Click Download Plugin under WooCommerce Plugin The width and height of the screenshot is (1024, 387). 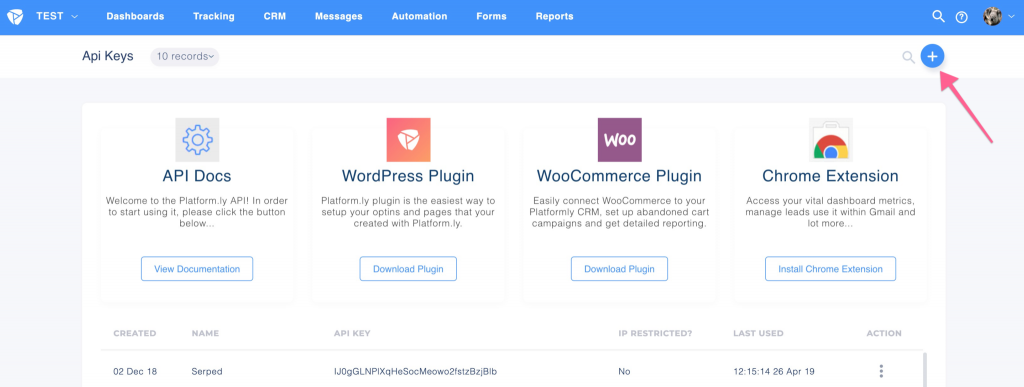(619, 269)
